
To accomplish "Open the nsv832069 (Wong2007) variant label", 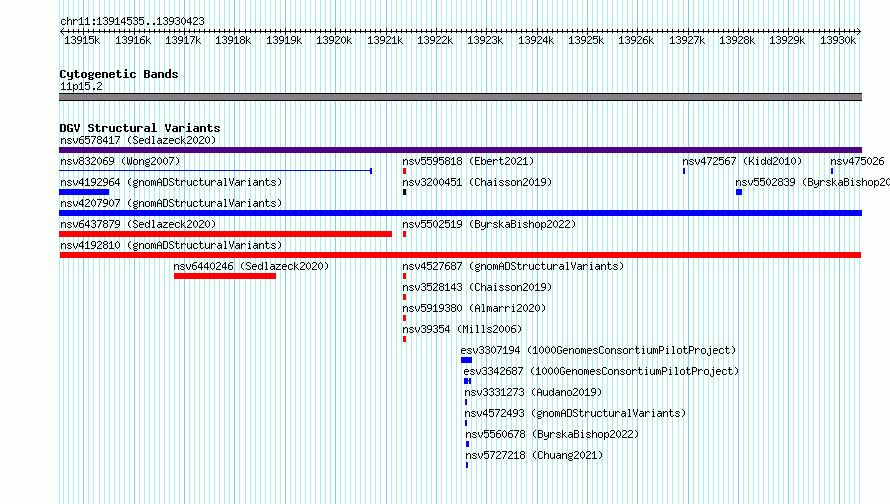I will click(120, 161).
